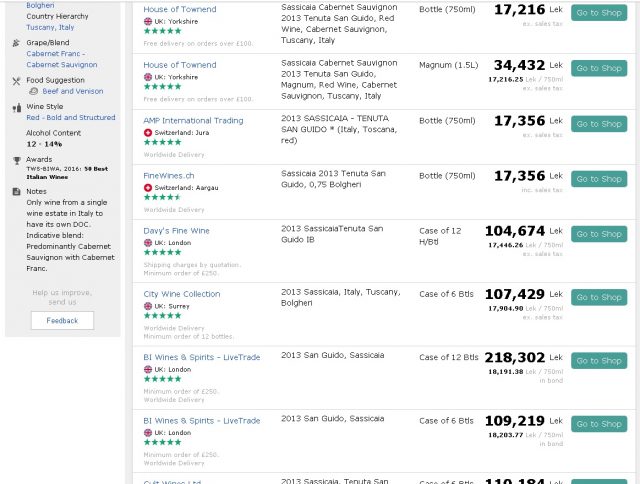Image resolution: width=640 pixels, height=484 pixels.
Task: Click Swiss flag icon beside Switzerland: Aargau
Action: 148,188
